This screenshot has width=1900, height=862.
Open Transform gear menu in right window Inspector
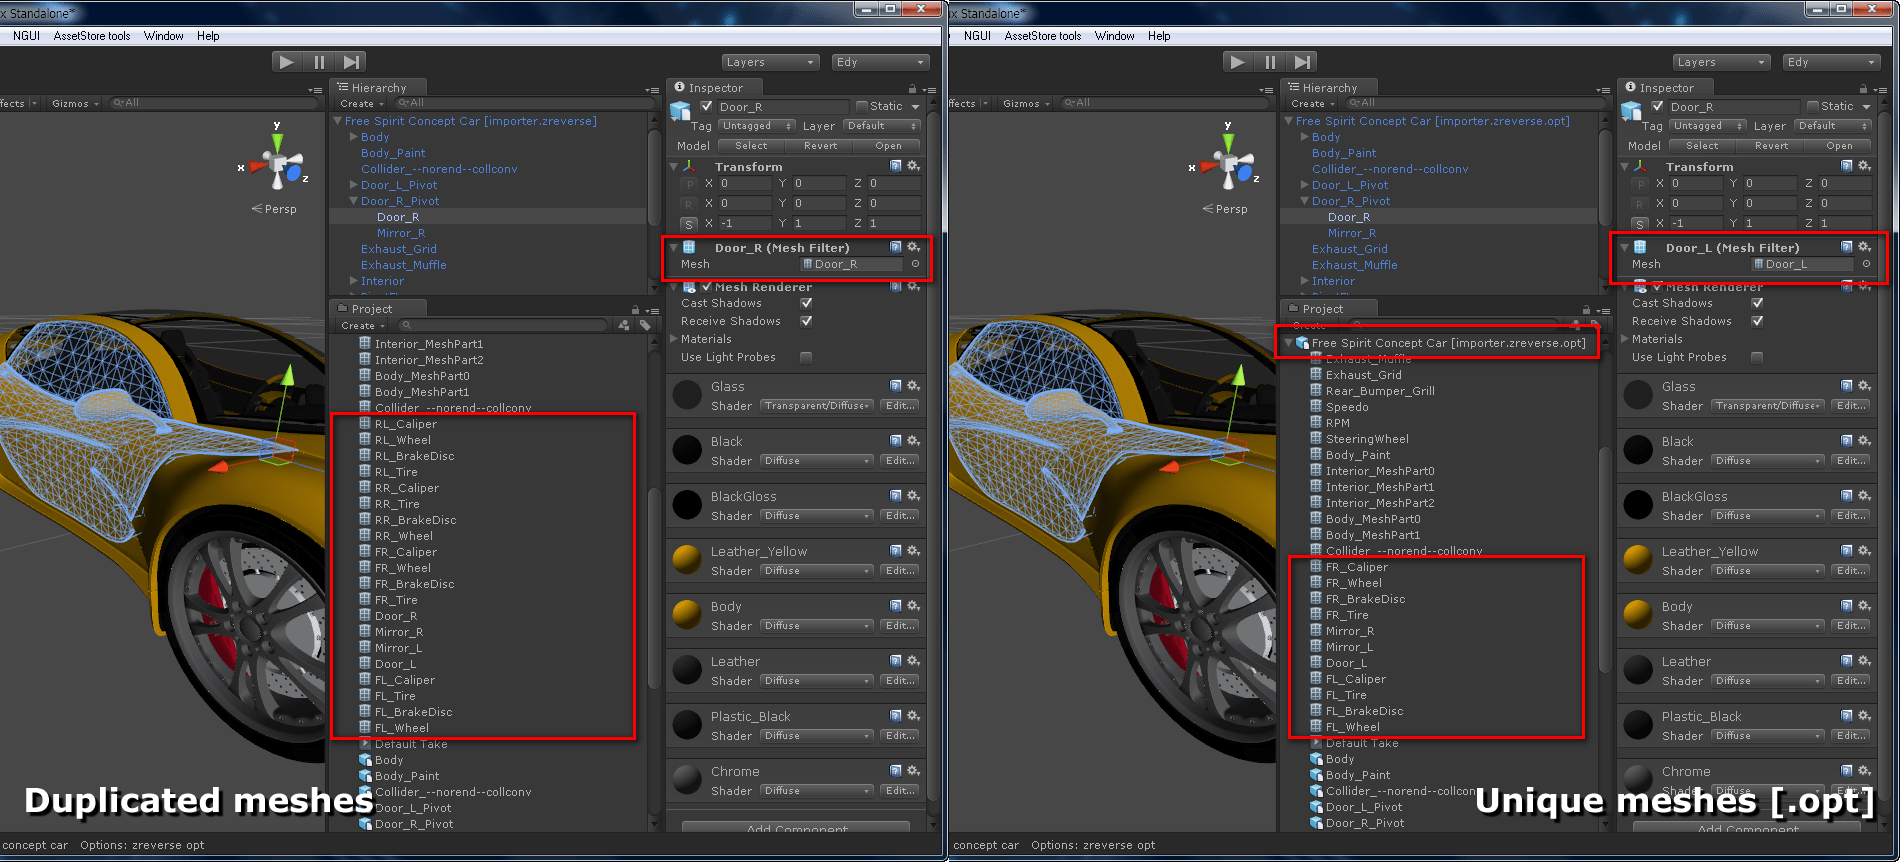[1864, 166]
